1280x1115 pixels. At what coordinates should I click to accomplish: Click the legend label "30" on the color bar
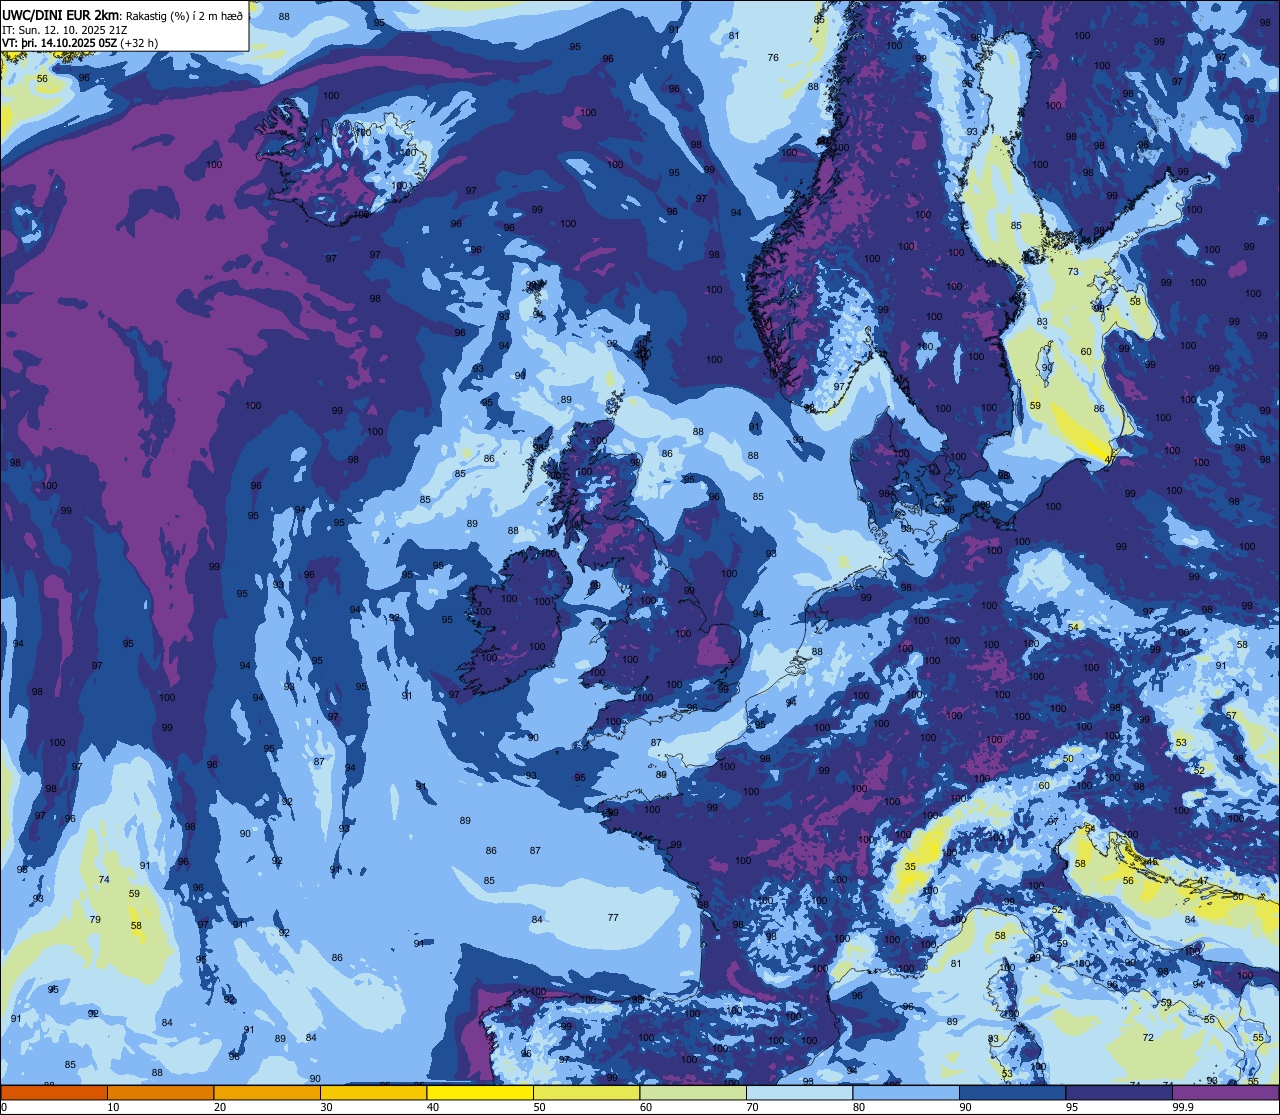tap(327, 1107)
